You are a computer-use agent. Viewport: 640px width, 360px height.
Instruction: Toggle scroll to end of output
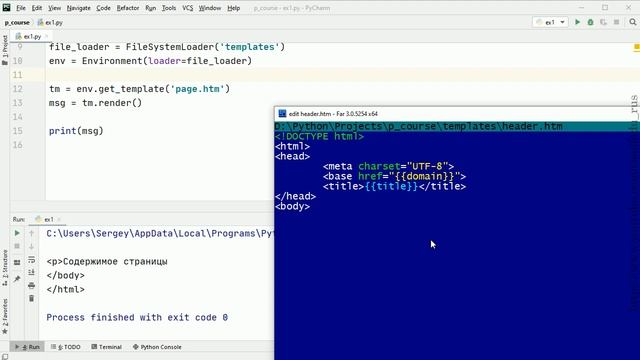[31, 272]
